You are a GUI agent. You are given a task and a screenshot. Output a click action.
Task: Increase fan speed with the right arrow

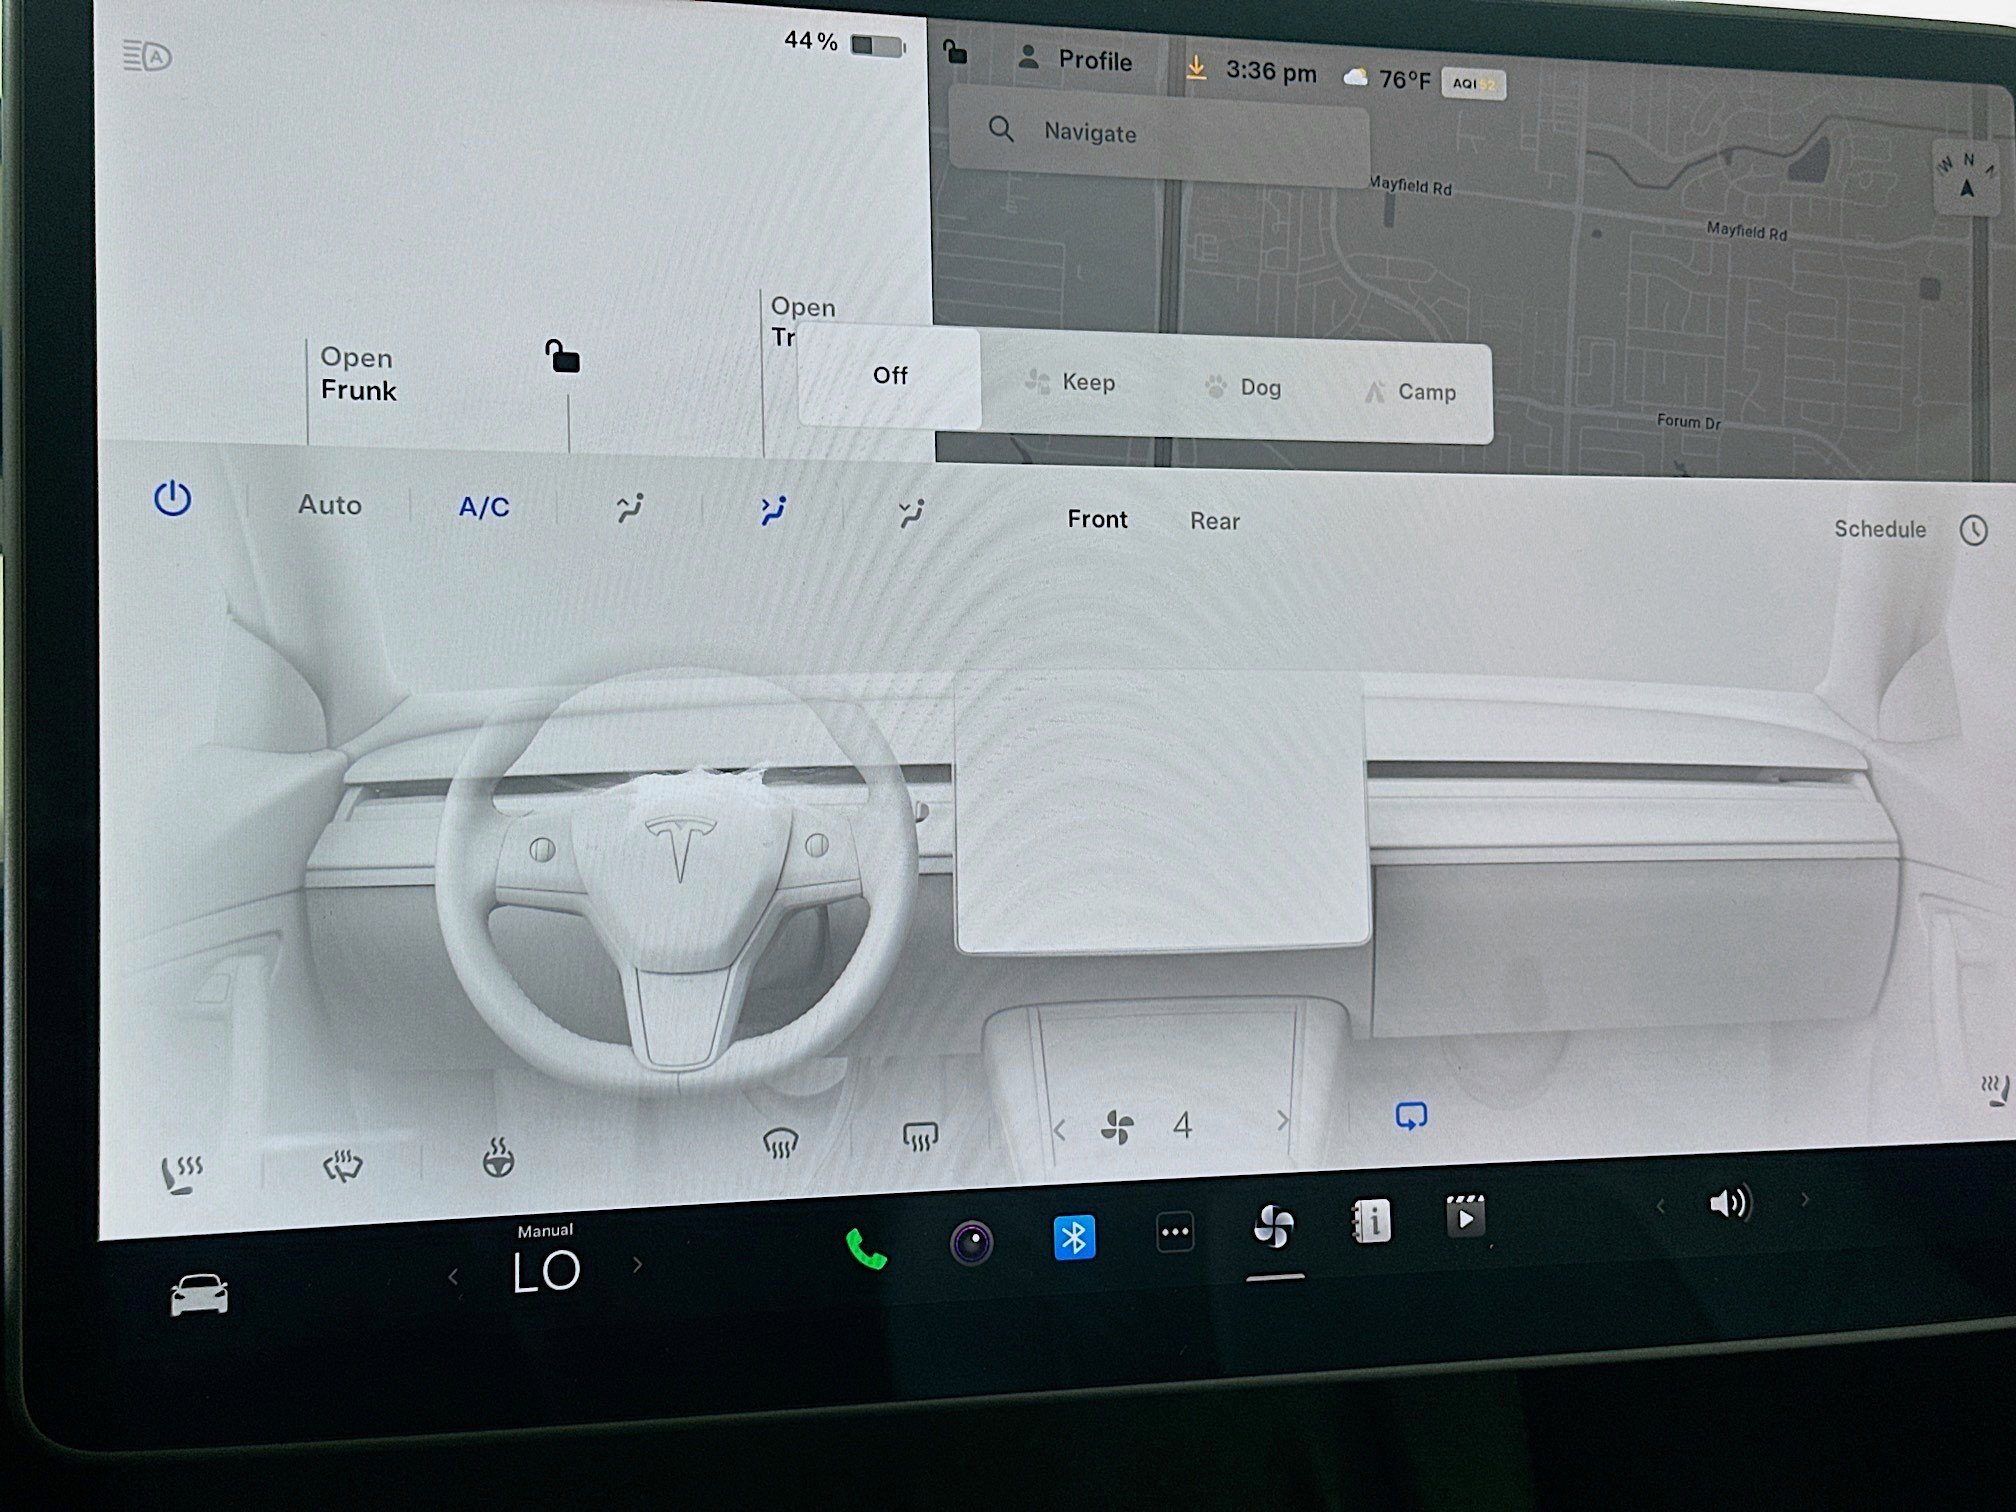click(x=1284, y=1122)
